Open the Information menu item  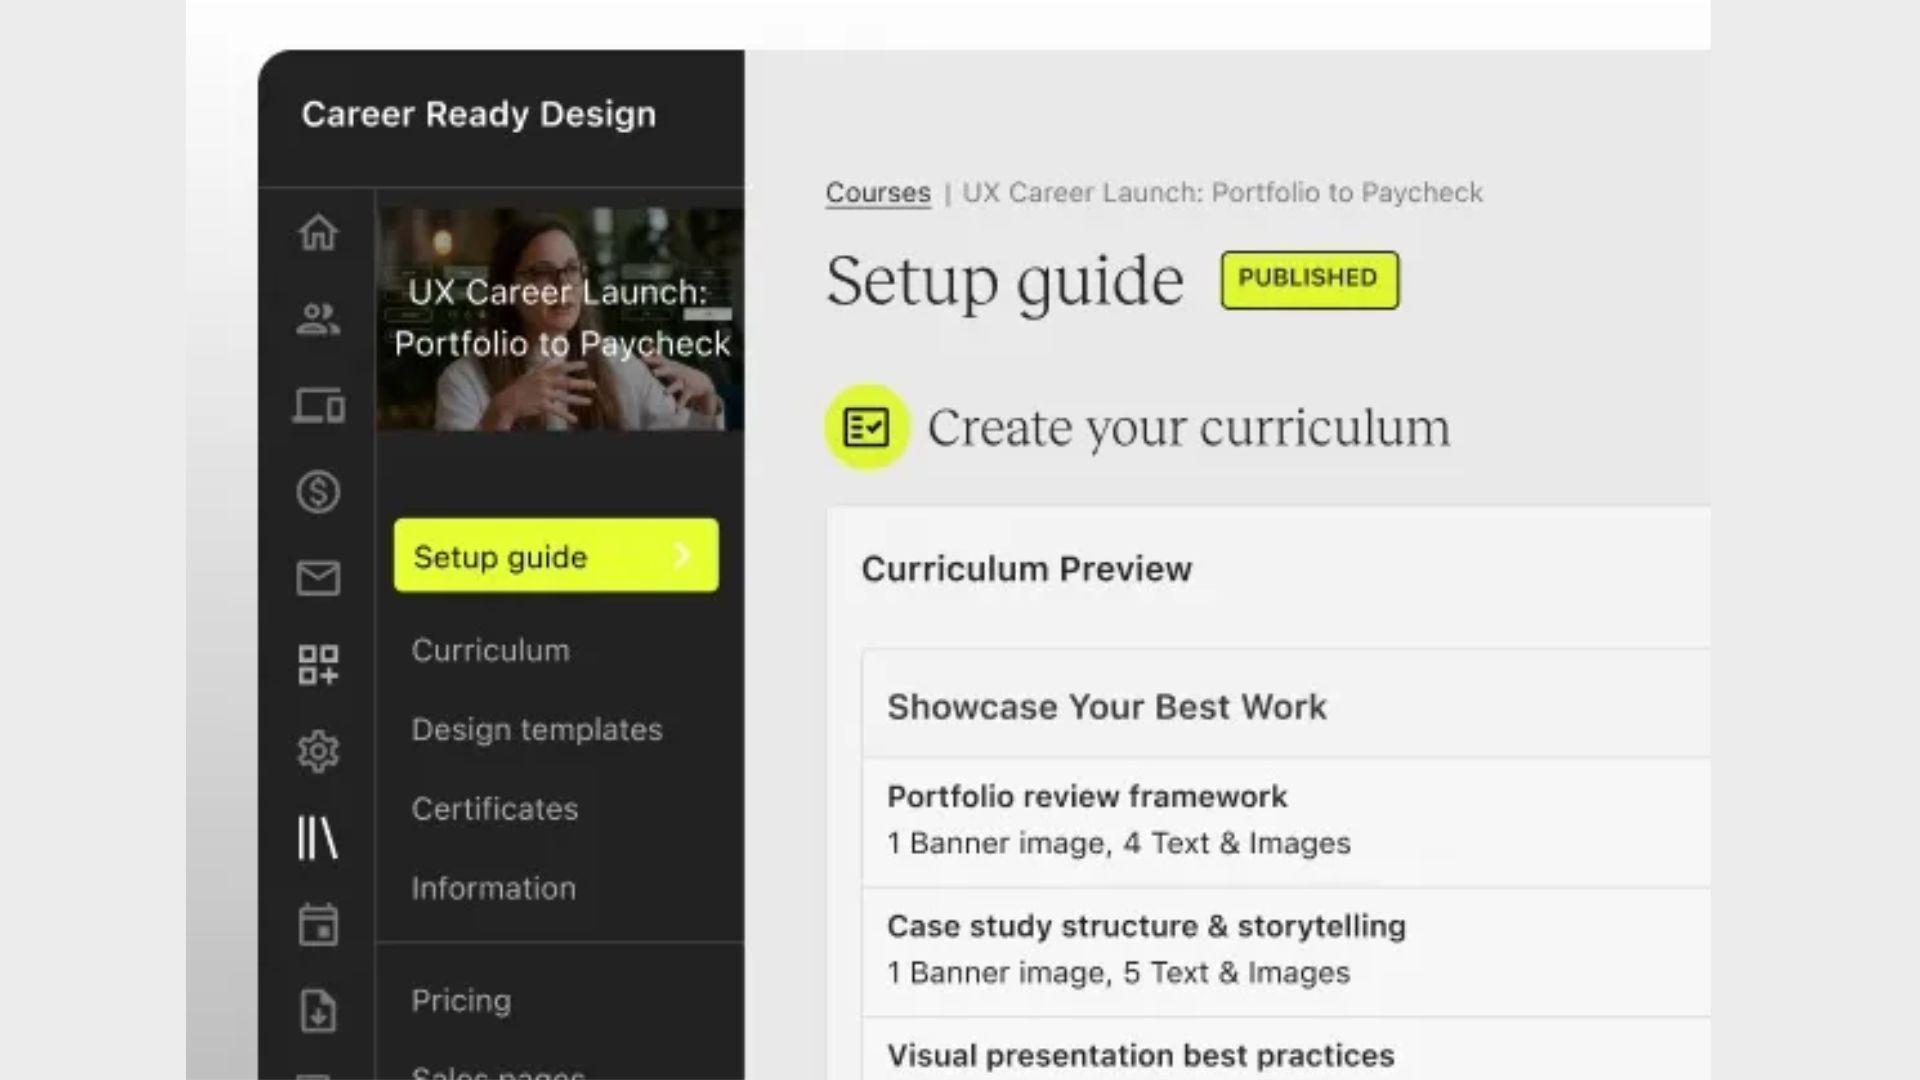pyautogui.click(x=494, y=888)
